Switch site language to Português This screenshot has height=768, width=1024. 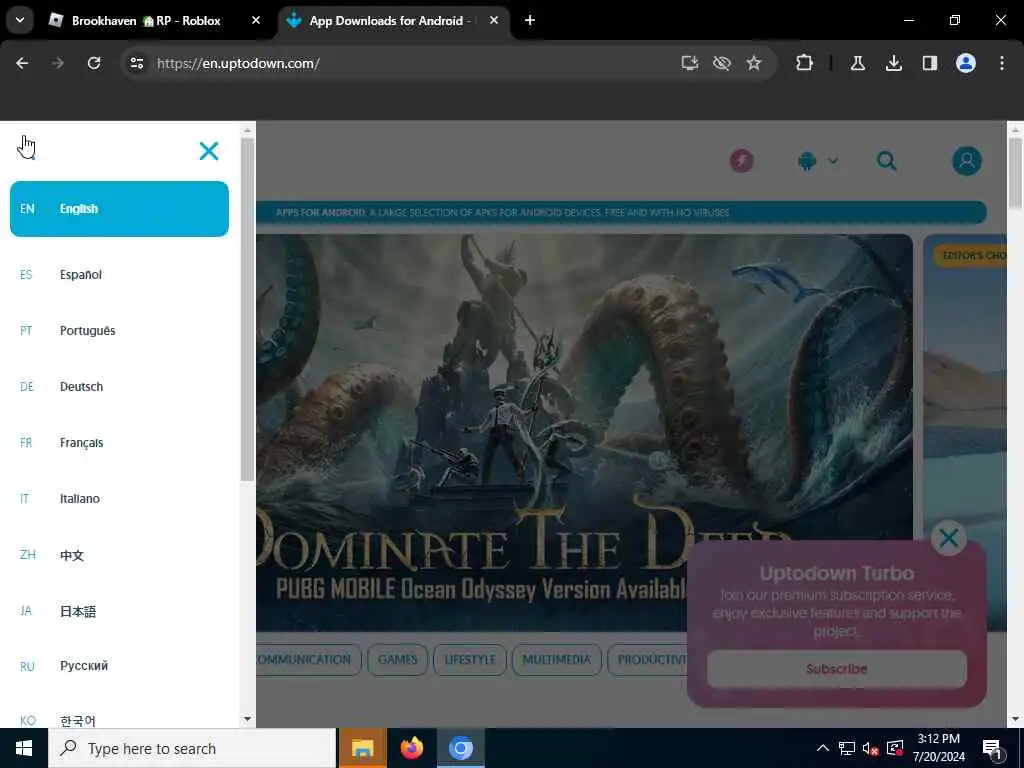pyautogui.click(x=120, y=330)
